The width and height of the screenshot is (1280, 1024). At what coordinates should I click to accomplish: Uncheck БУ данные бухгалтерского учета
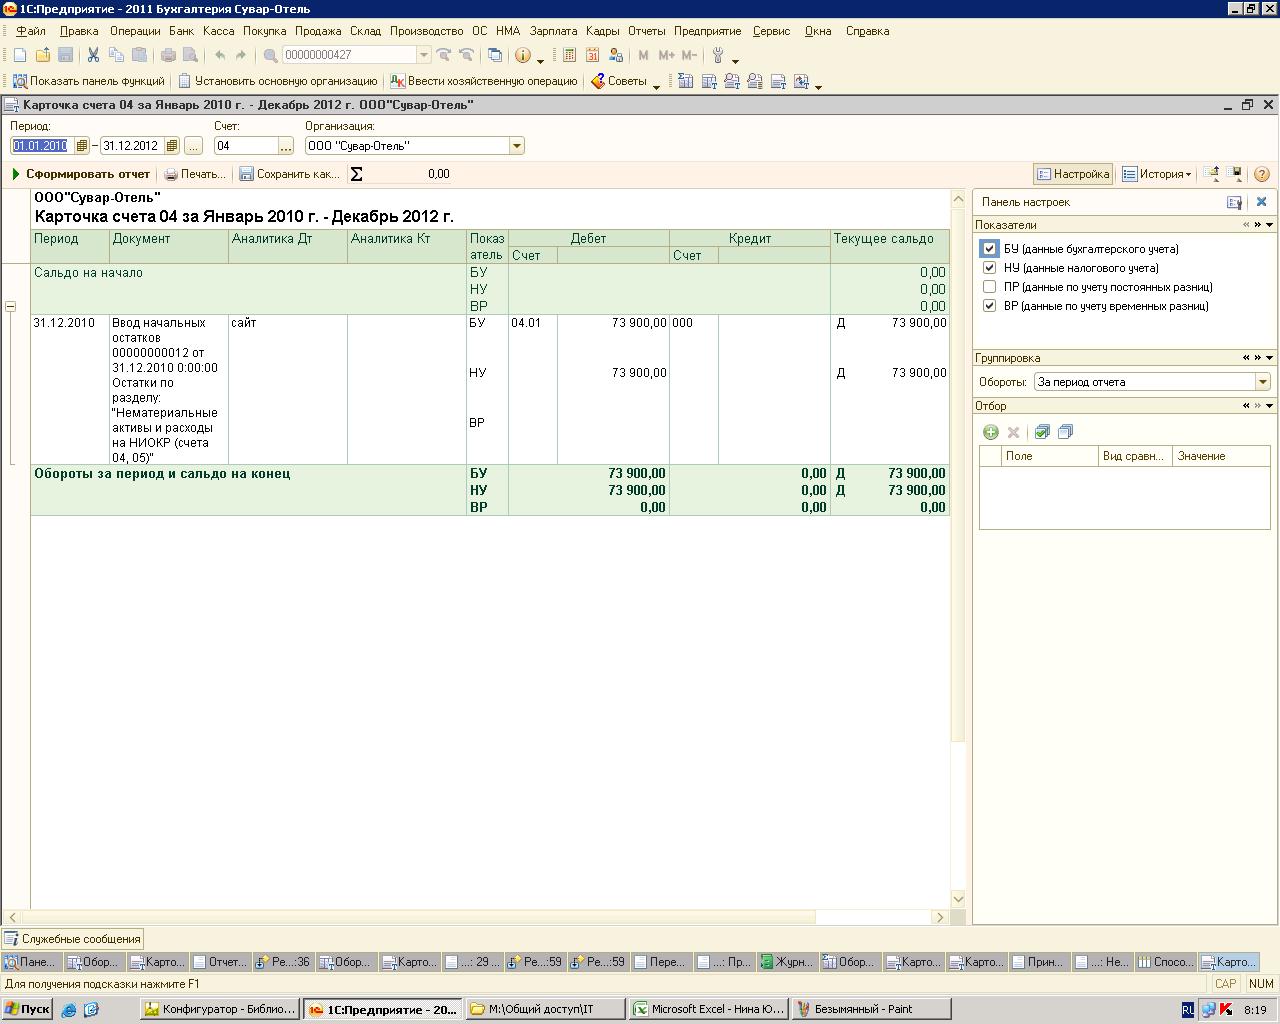pos(990,249)
